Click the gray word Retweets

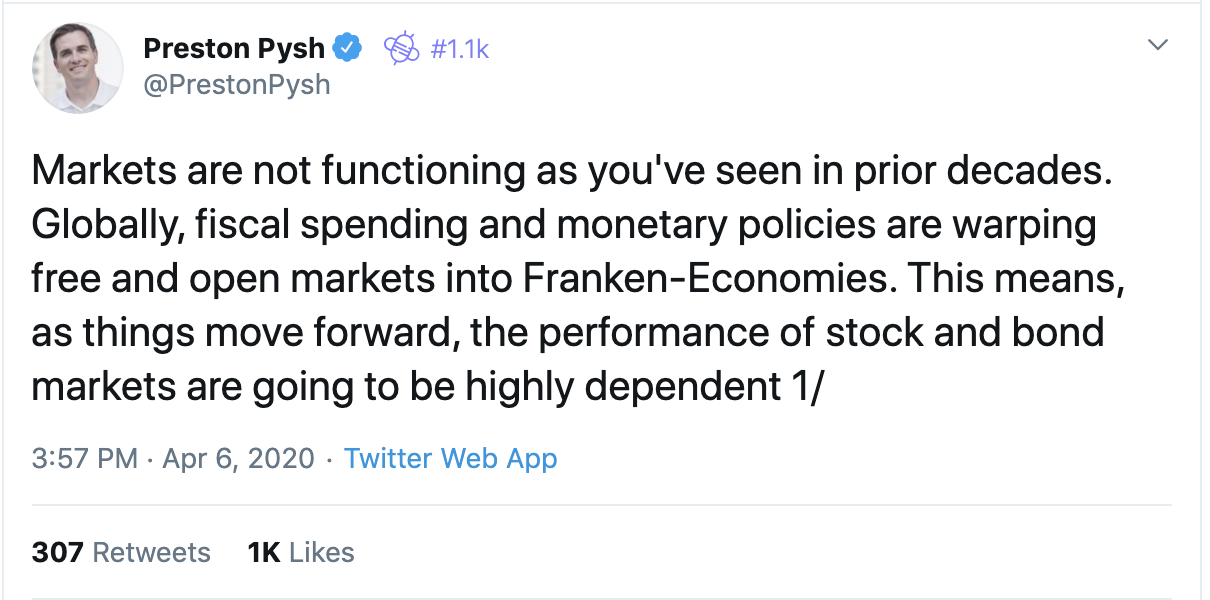coord(152,552)
